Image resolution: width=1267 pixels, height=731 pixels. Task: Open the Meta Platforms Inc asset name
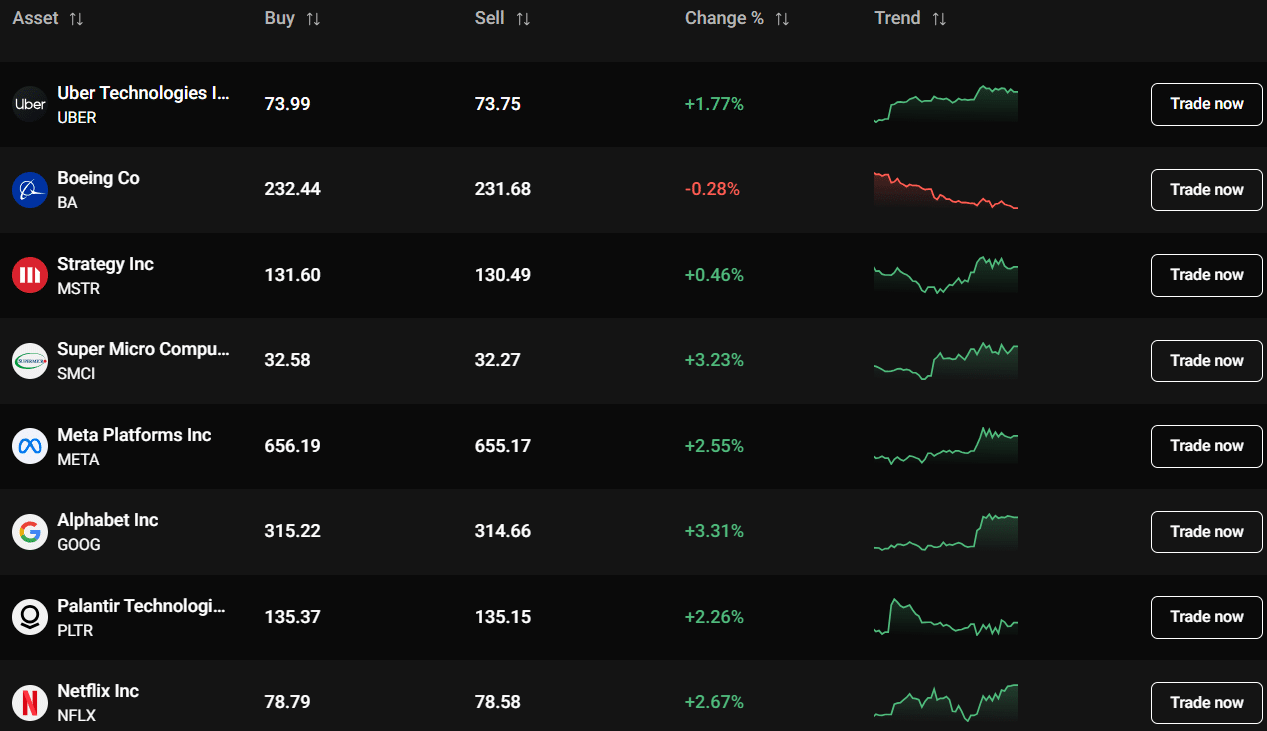[134, 435]
